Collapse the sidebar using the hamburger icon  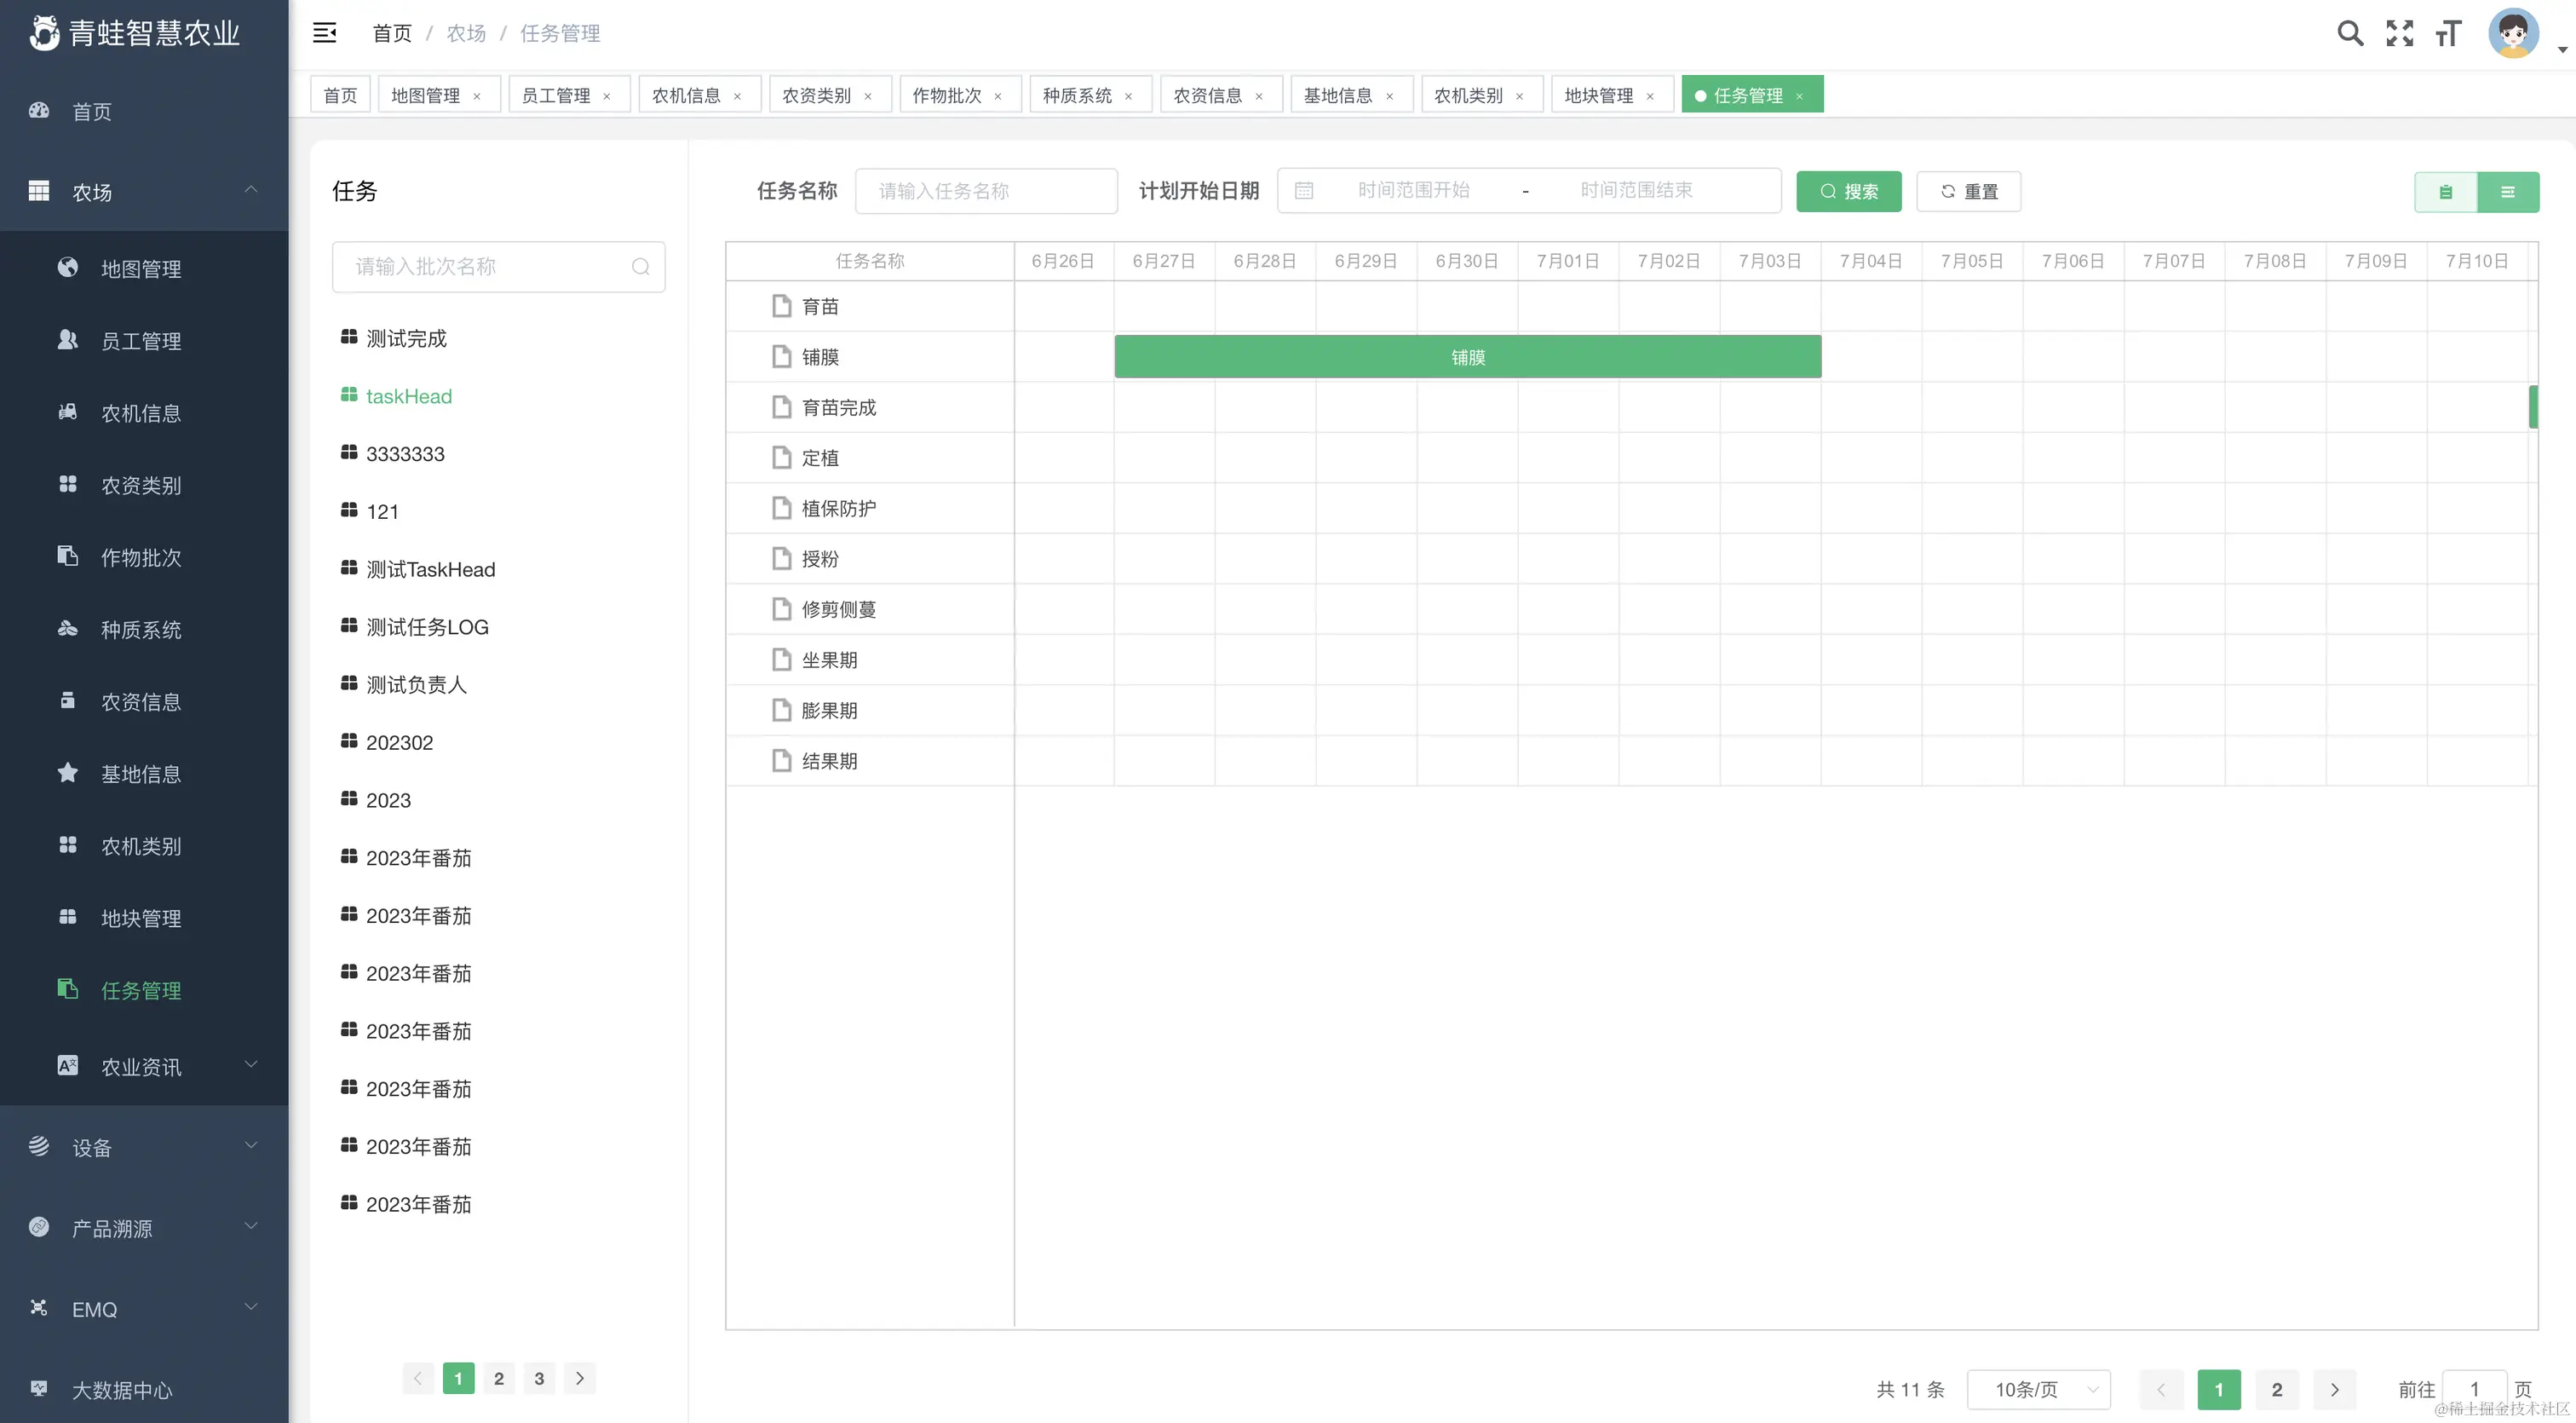(324, 32)
